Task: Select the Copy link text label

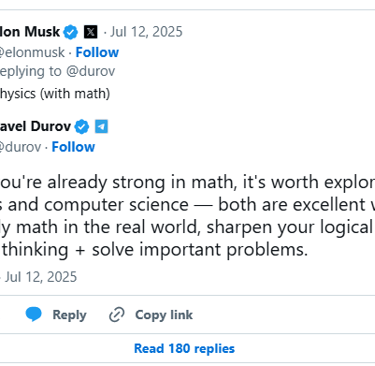Action: [x=164, y=315]
